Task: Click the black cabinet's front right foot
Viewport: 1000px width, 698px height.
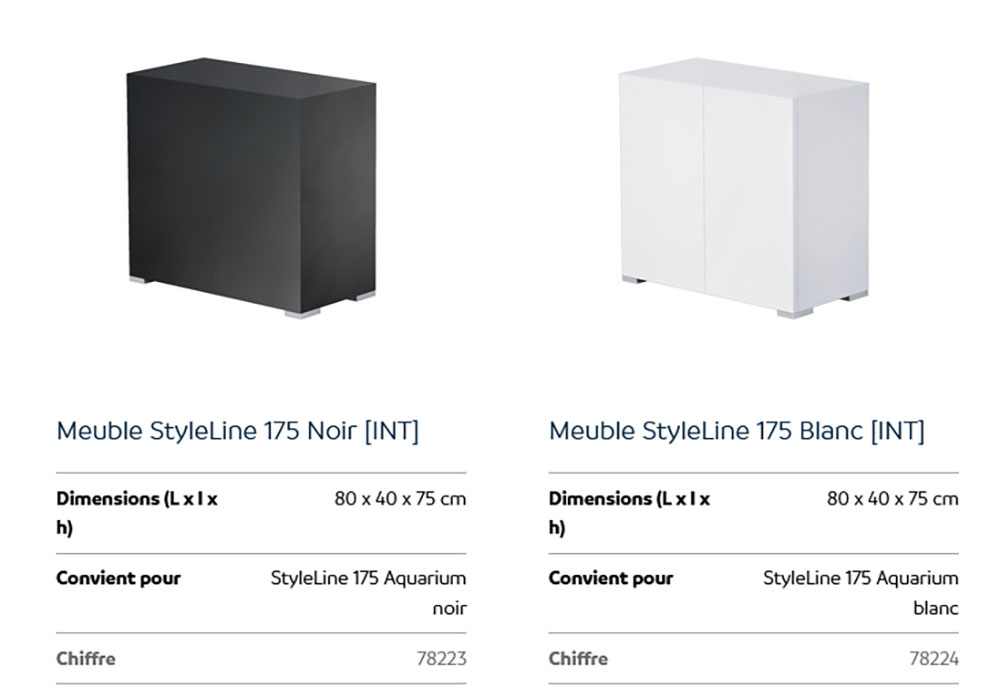Action: click(x=303, y=313)
